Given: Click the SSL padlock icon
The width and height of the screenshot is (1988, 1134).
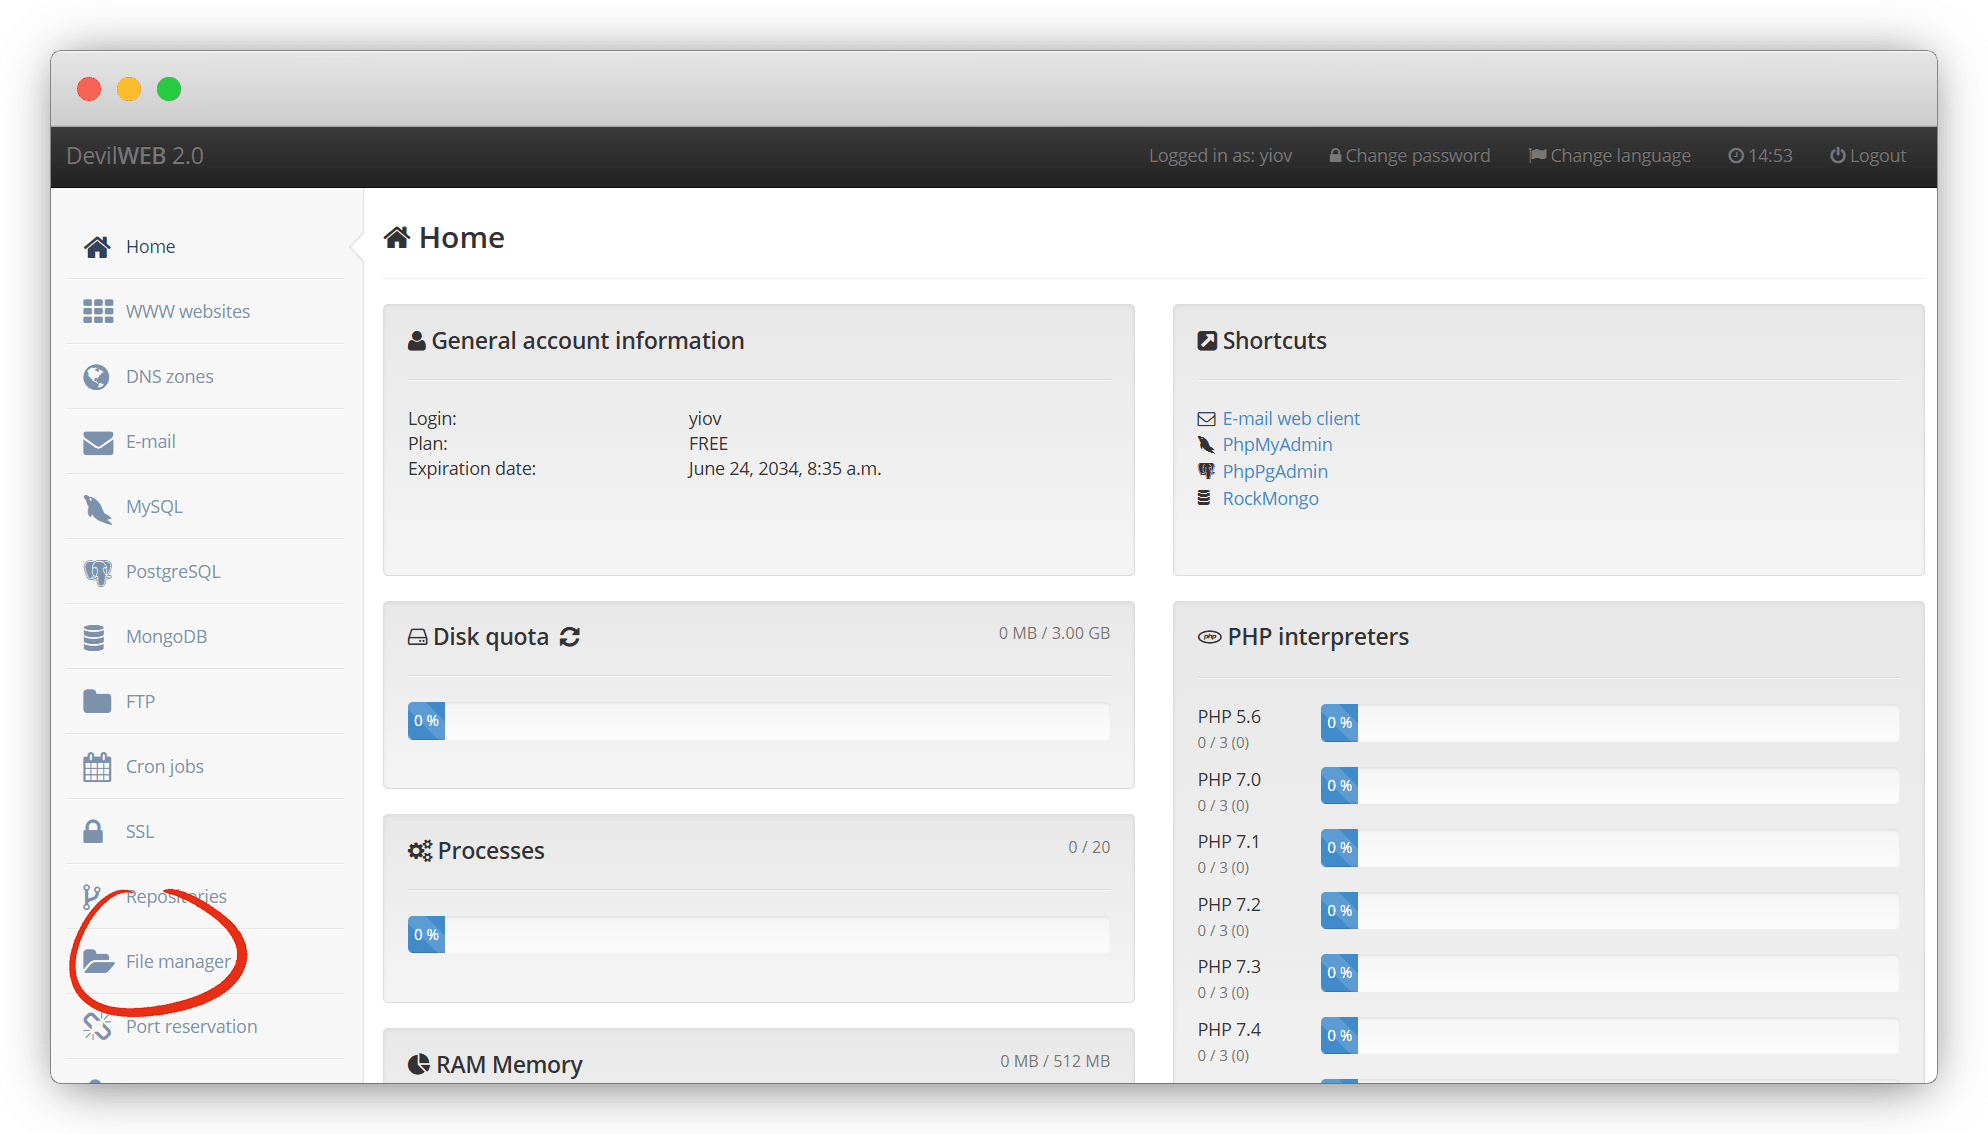Looking at the screenshot, I should (x=93, y=832).
